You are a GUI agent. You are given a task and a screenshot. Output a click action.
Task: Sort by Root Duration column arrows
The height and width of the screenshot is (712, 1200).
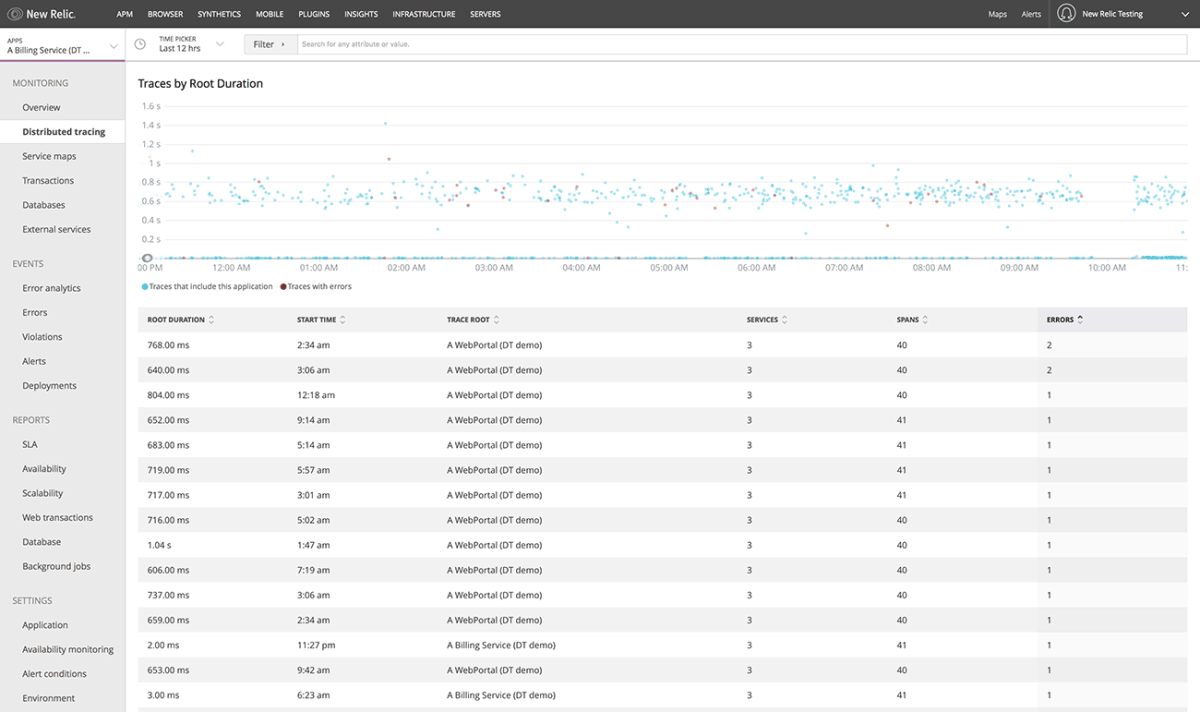tap(211, 320)
